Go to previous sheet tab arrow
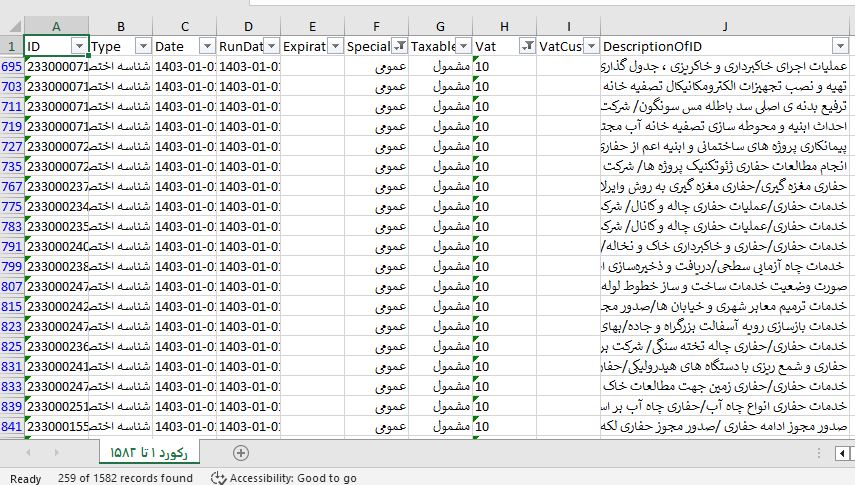This screenshot has height=485, width=855. click(28, 452)
